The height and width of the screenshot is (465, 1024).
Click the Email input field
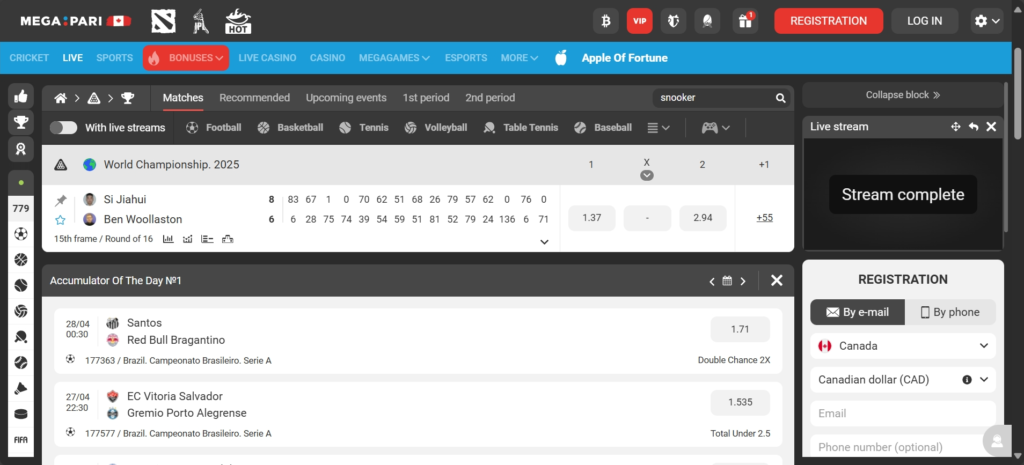pyautogui.click(x=903, y=413)
